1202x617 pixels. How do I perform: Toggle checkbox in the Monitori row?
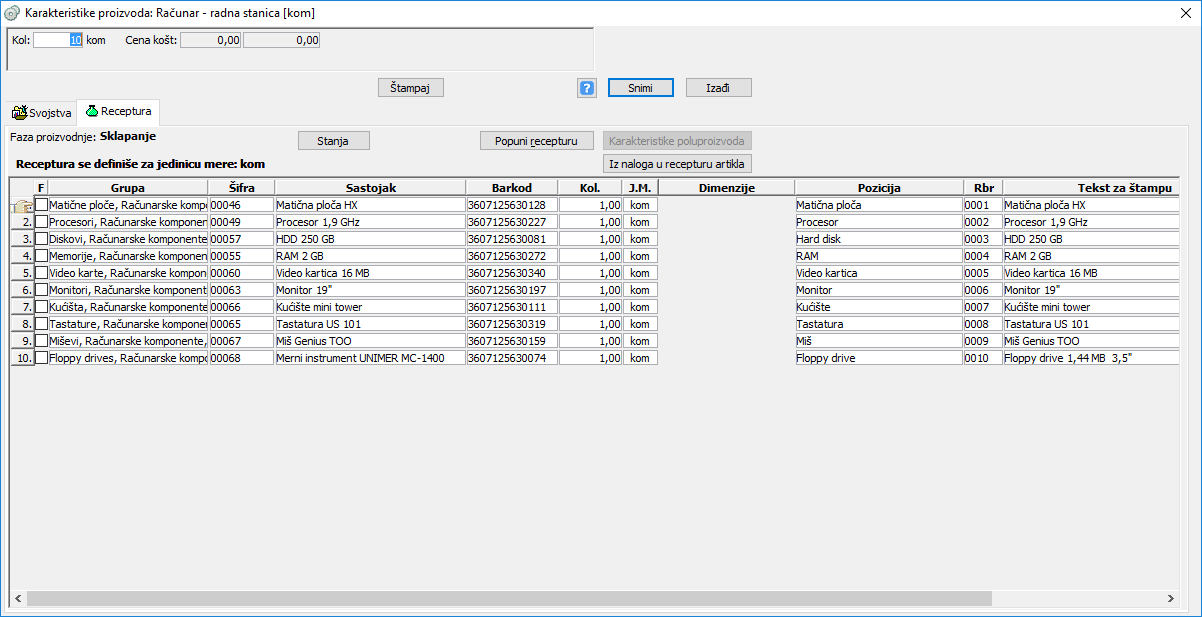42,290
